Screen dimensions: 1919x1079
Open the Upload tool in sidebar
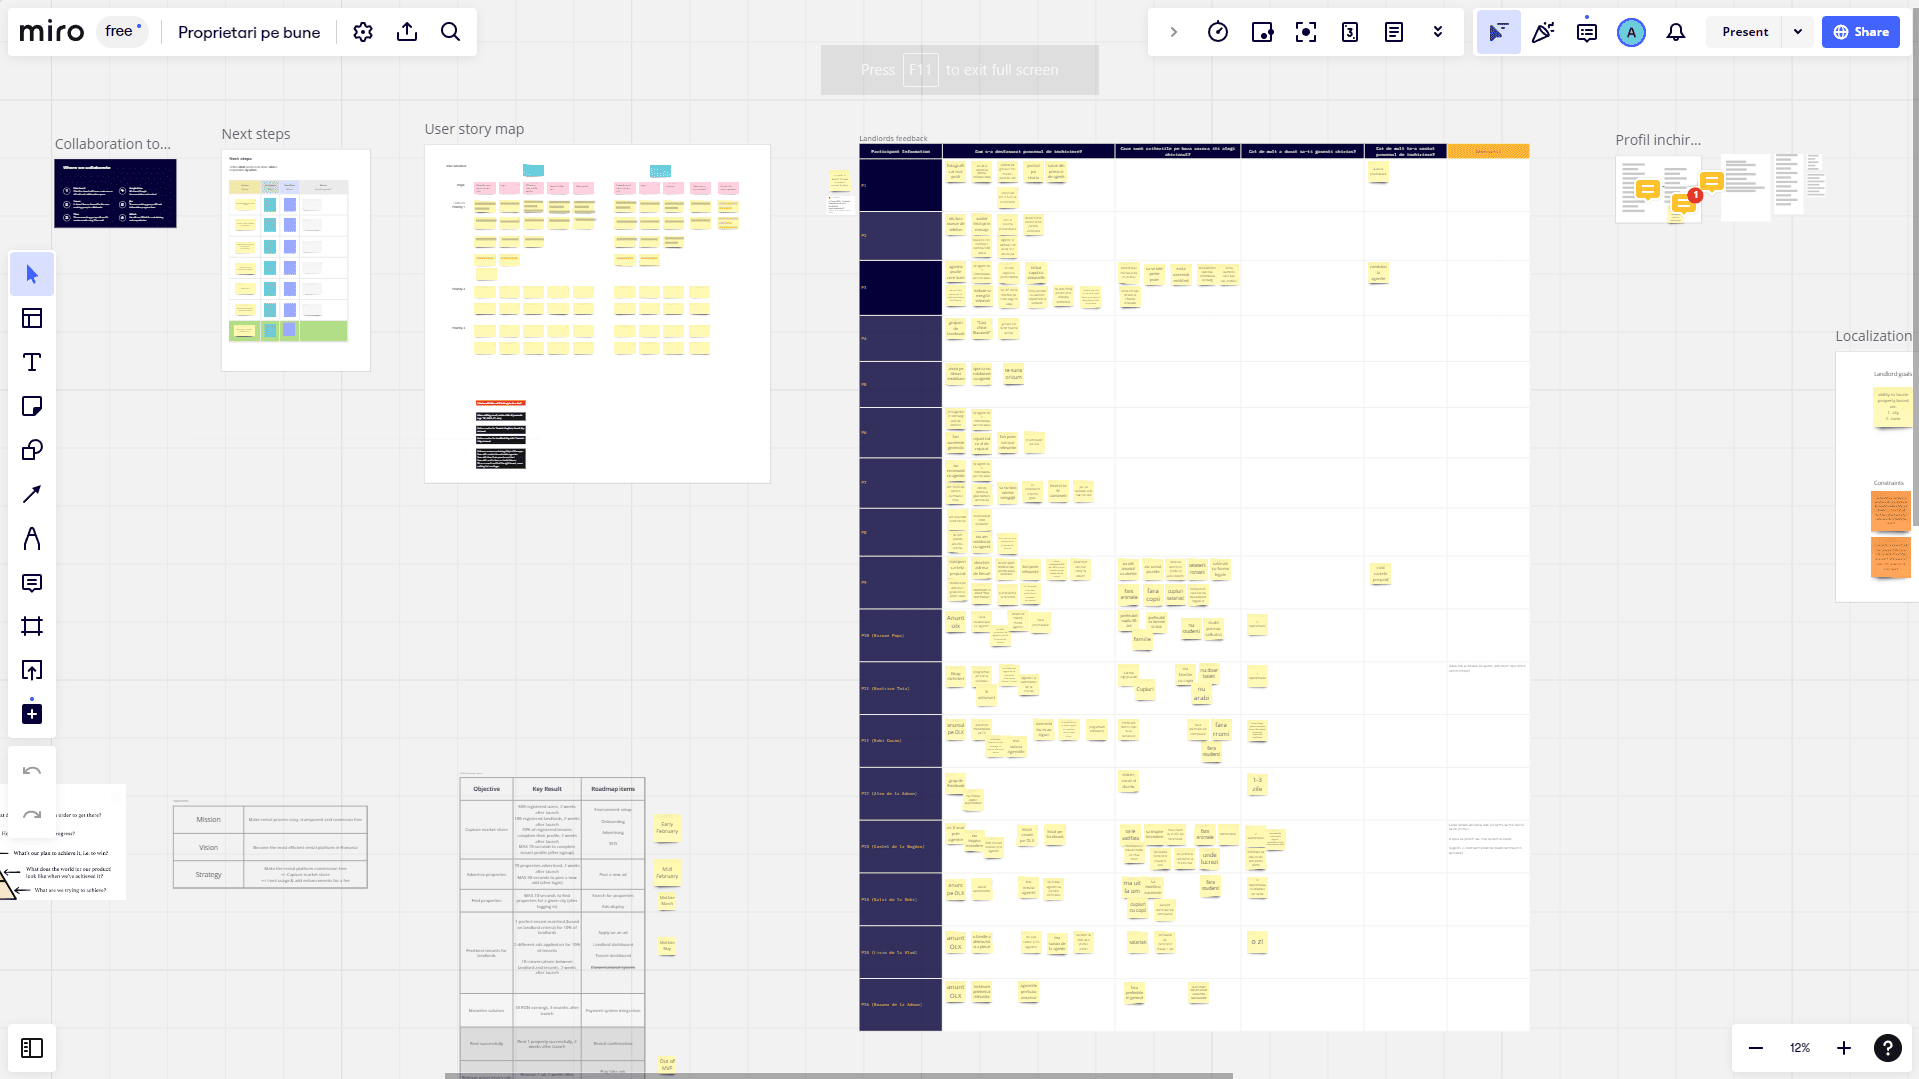point(32,670)
